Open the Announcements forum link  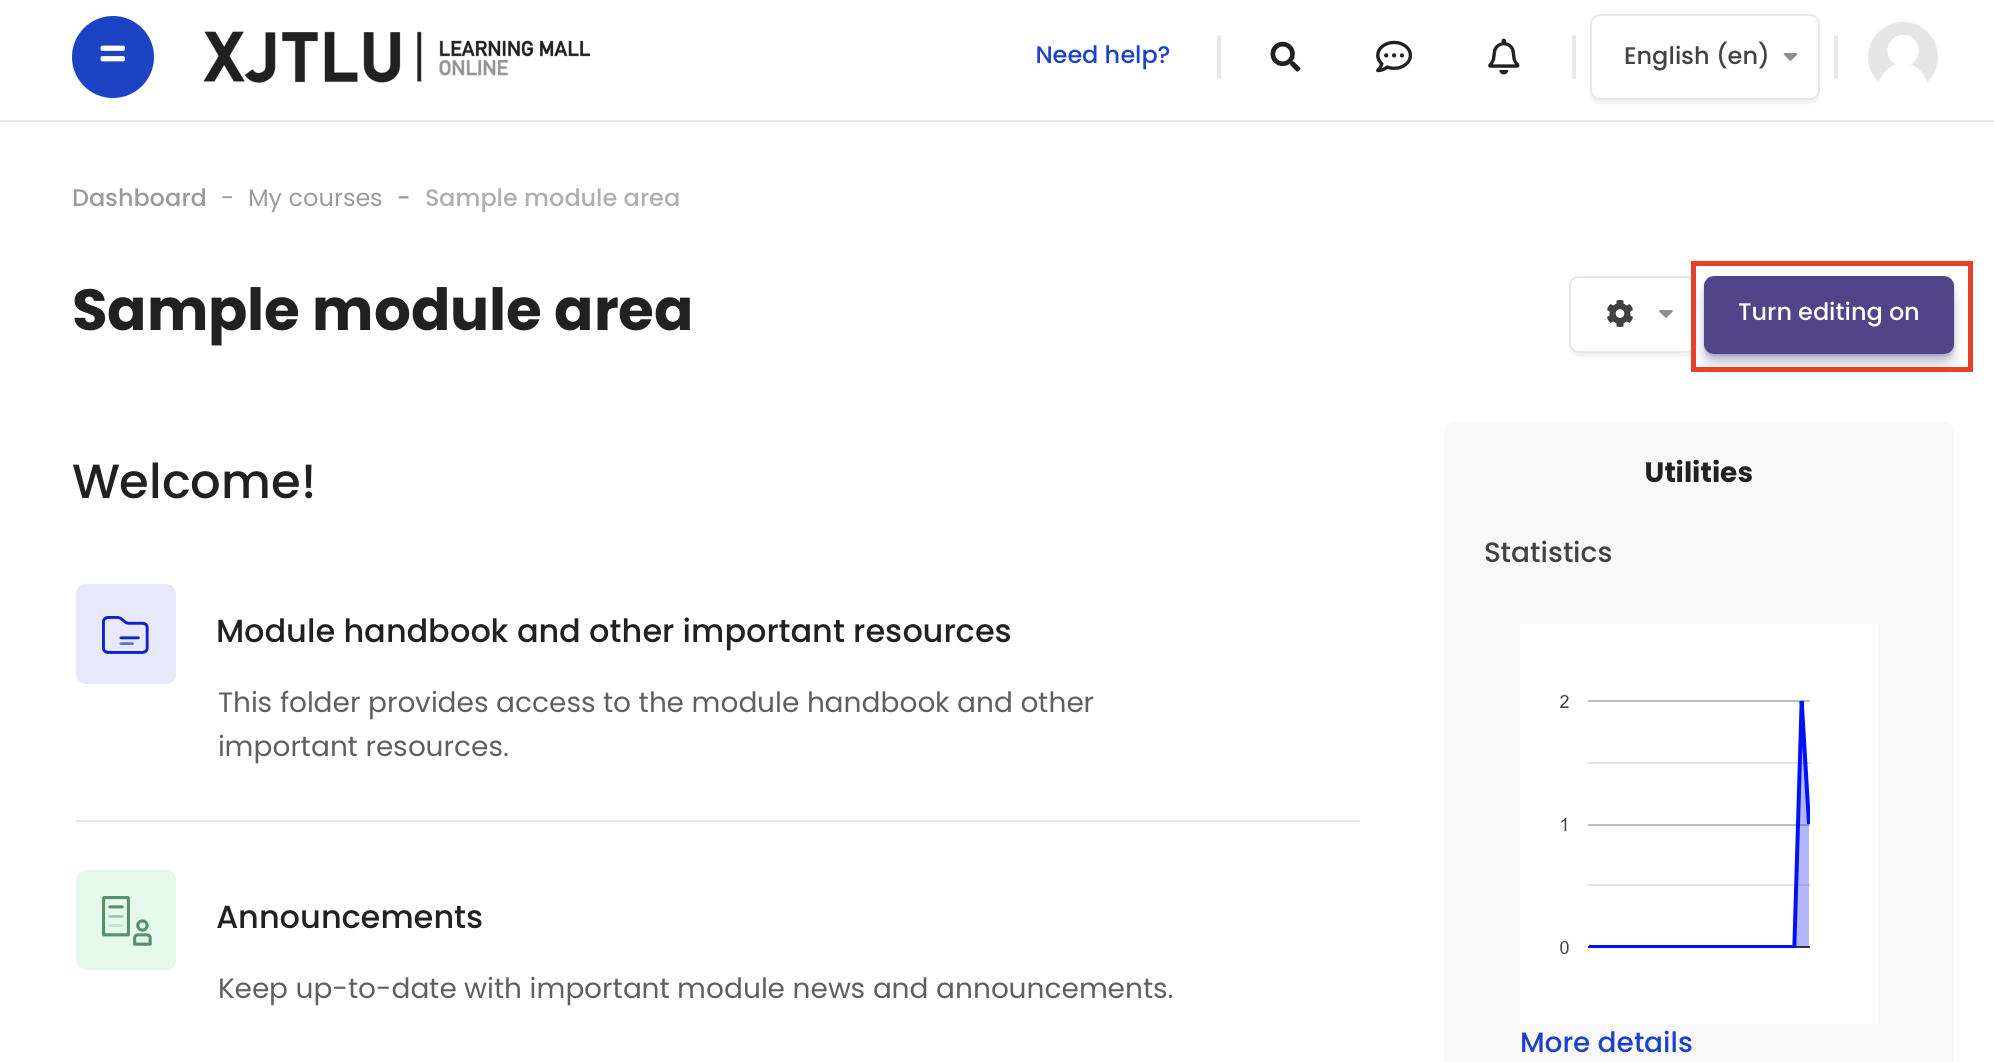coord(350,918)
